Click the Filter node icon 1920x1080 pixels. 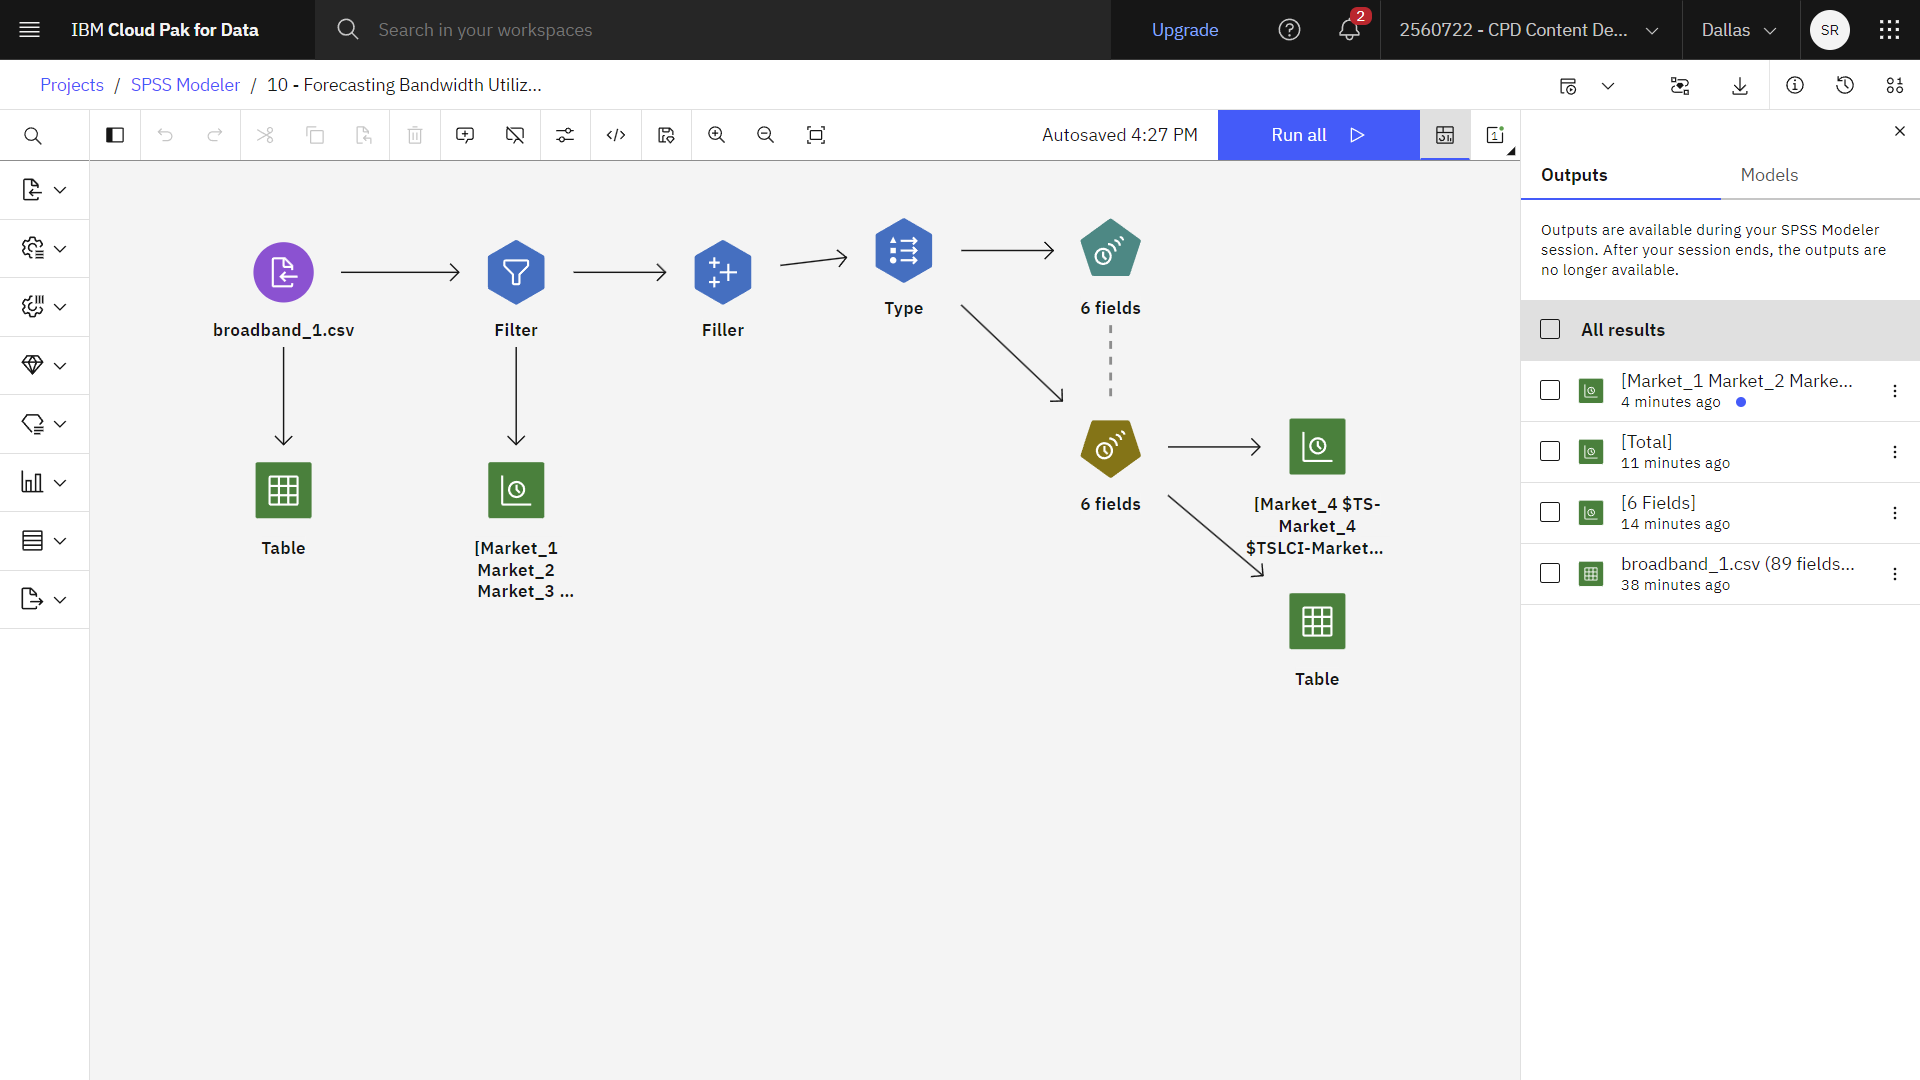(516, 272)
